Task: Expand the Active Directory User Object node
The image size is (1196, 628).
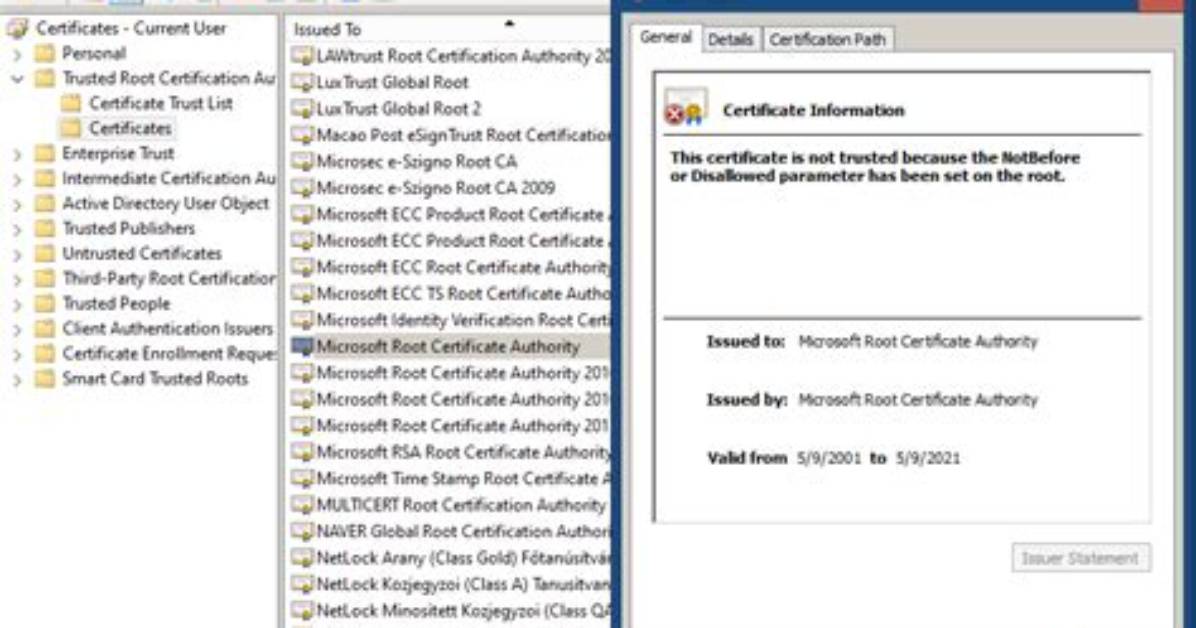Action: click(x=17, y=205)
